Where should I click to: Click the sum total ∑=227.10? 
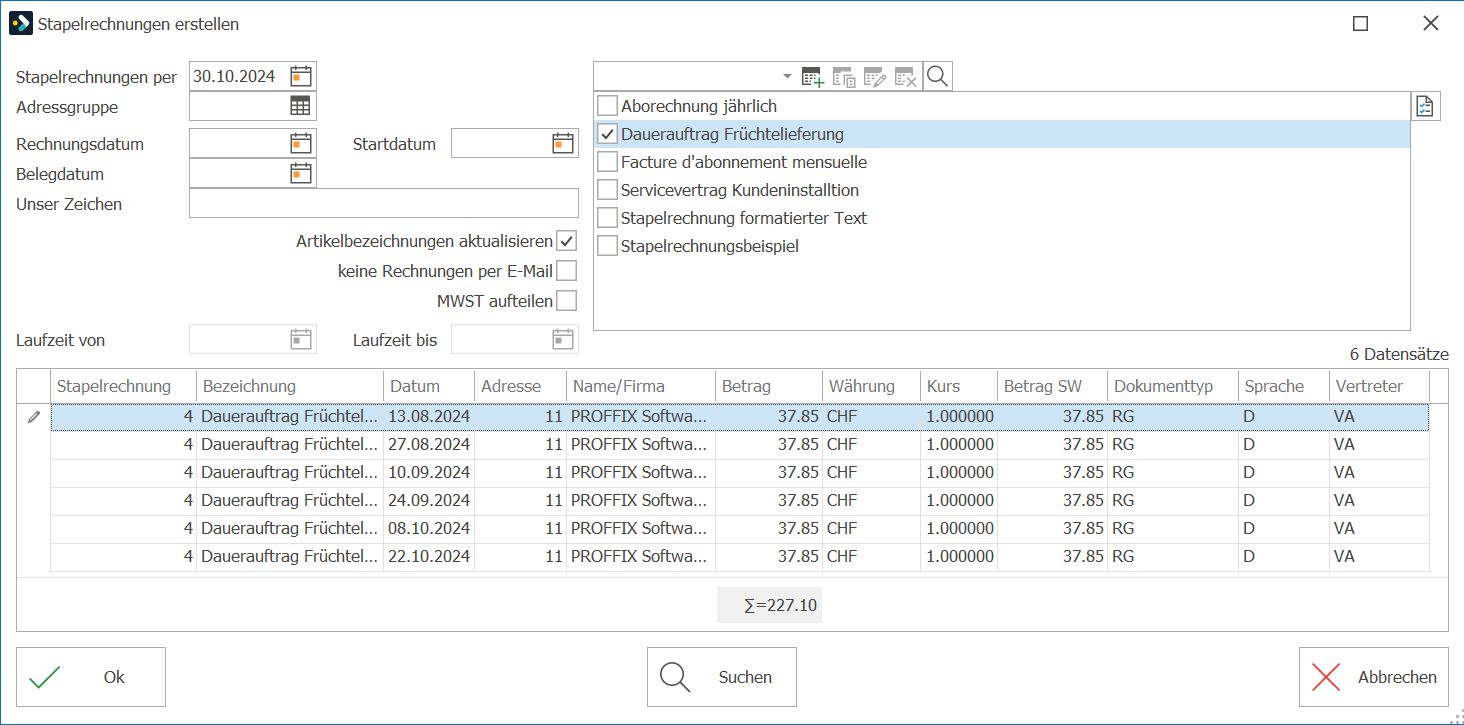(x=769, y=605)
